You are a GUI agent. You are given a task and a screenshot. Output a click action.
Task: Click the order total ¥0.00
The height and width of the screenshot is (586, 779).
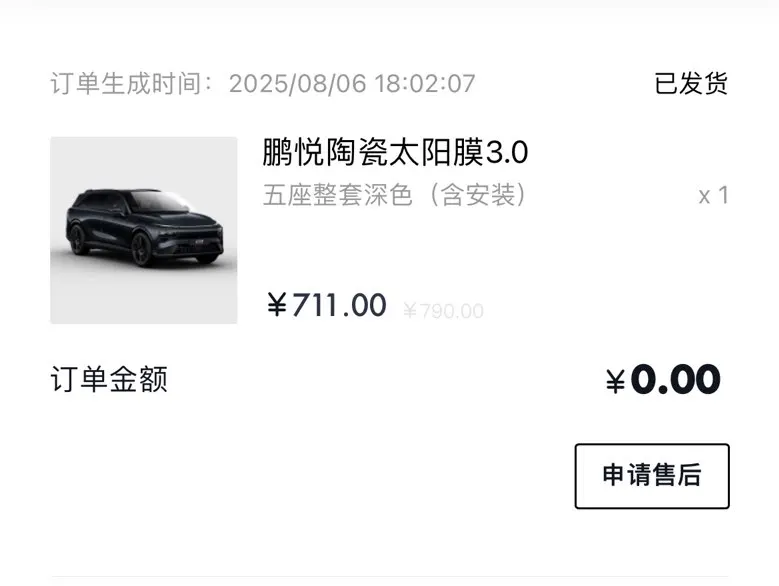tap(663, 380)
